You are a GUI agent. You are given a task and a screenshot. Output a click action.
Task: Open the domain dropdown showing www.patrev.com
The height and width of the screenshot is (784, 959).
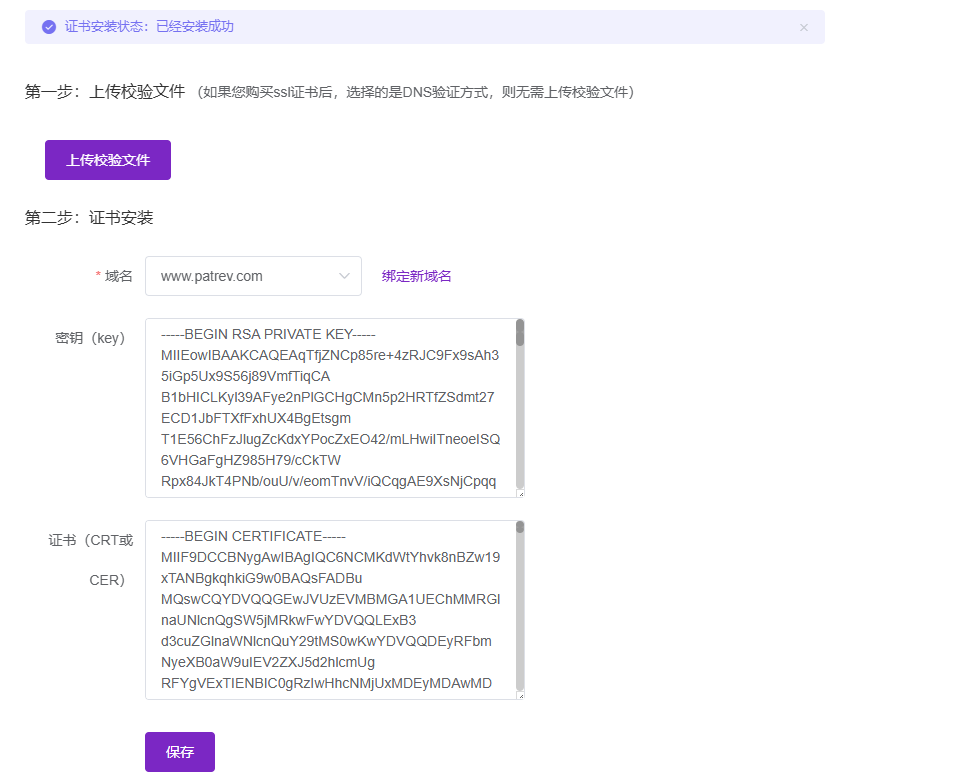(x=252, y=276)
